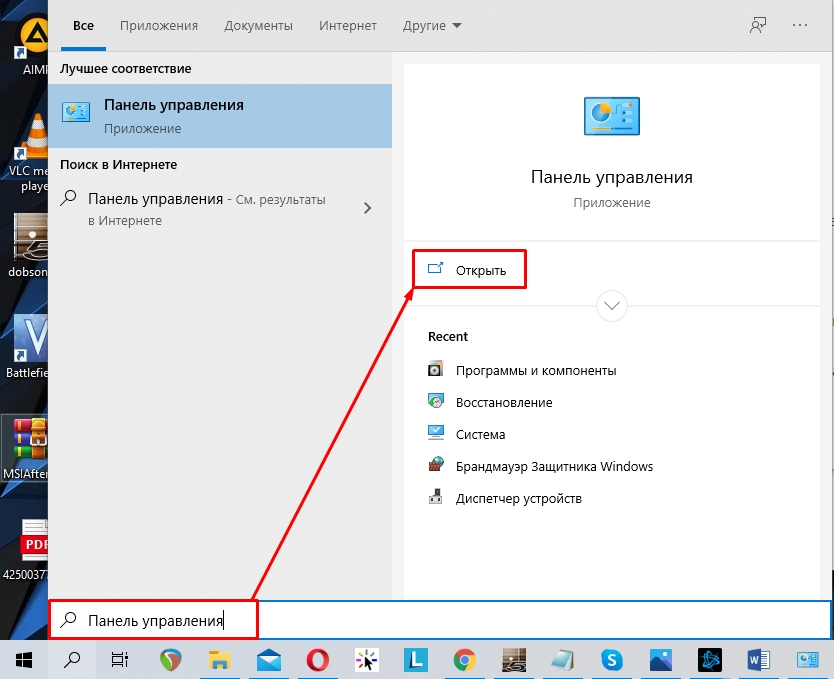
Task: Switch to the Документы tab
Action: point(258,25)
